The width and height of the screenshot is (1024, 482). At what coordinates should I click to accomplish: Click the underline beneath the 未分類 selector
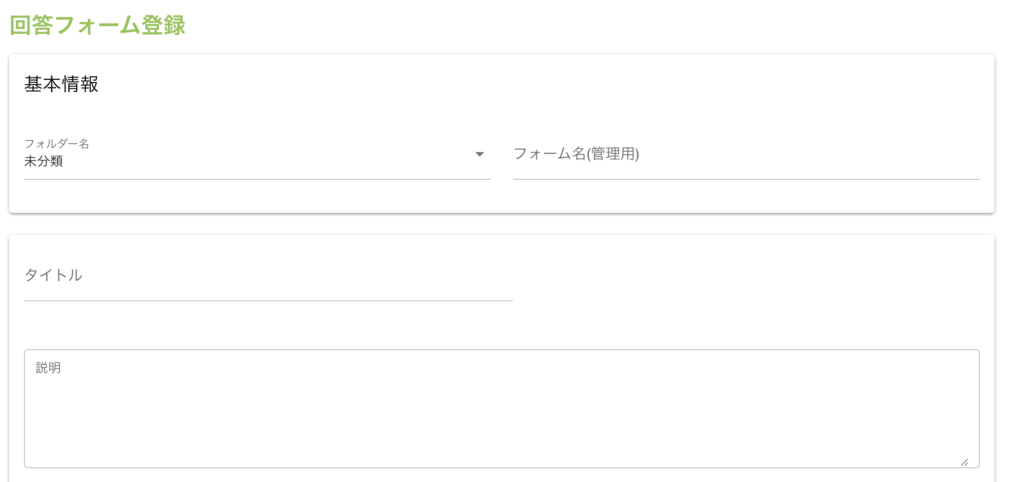click(x=257, y=179)
